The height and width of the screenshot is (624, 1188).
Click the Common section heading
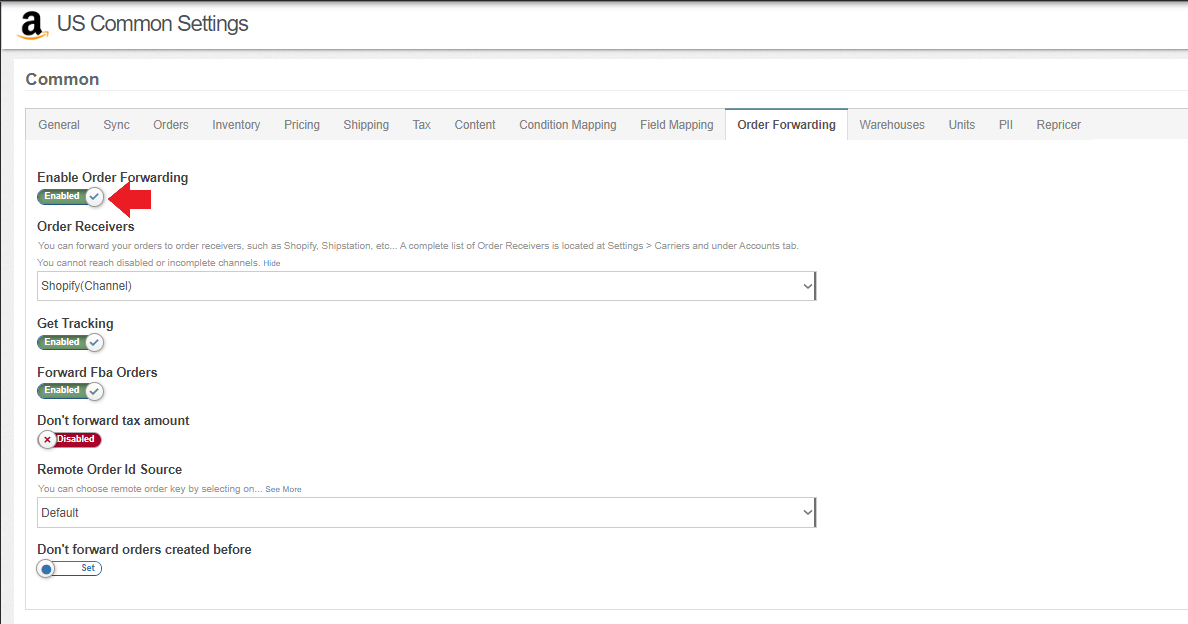pyautogui.click(x=62, y=80)
